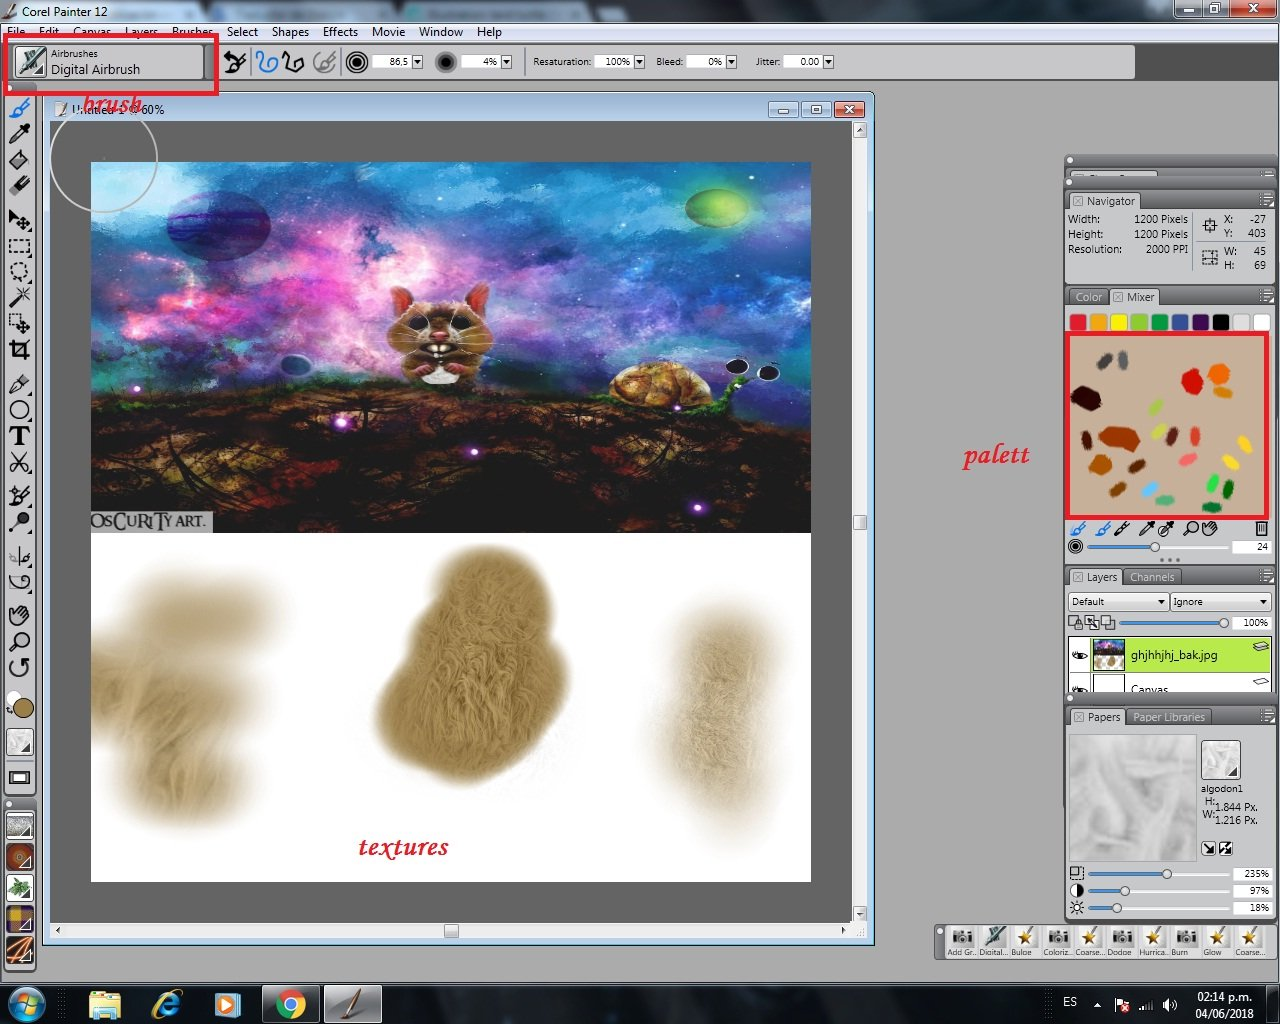The image size is (1280, 1024).
Task: Pick the Mixer panel's Pan hand tool
Action: 1209,528
